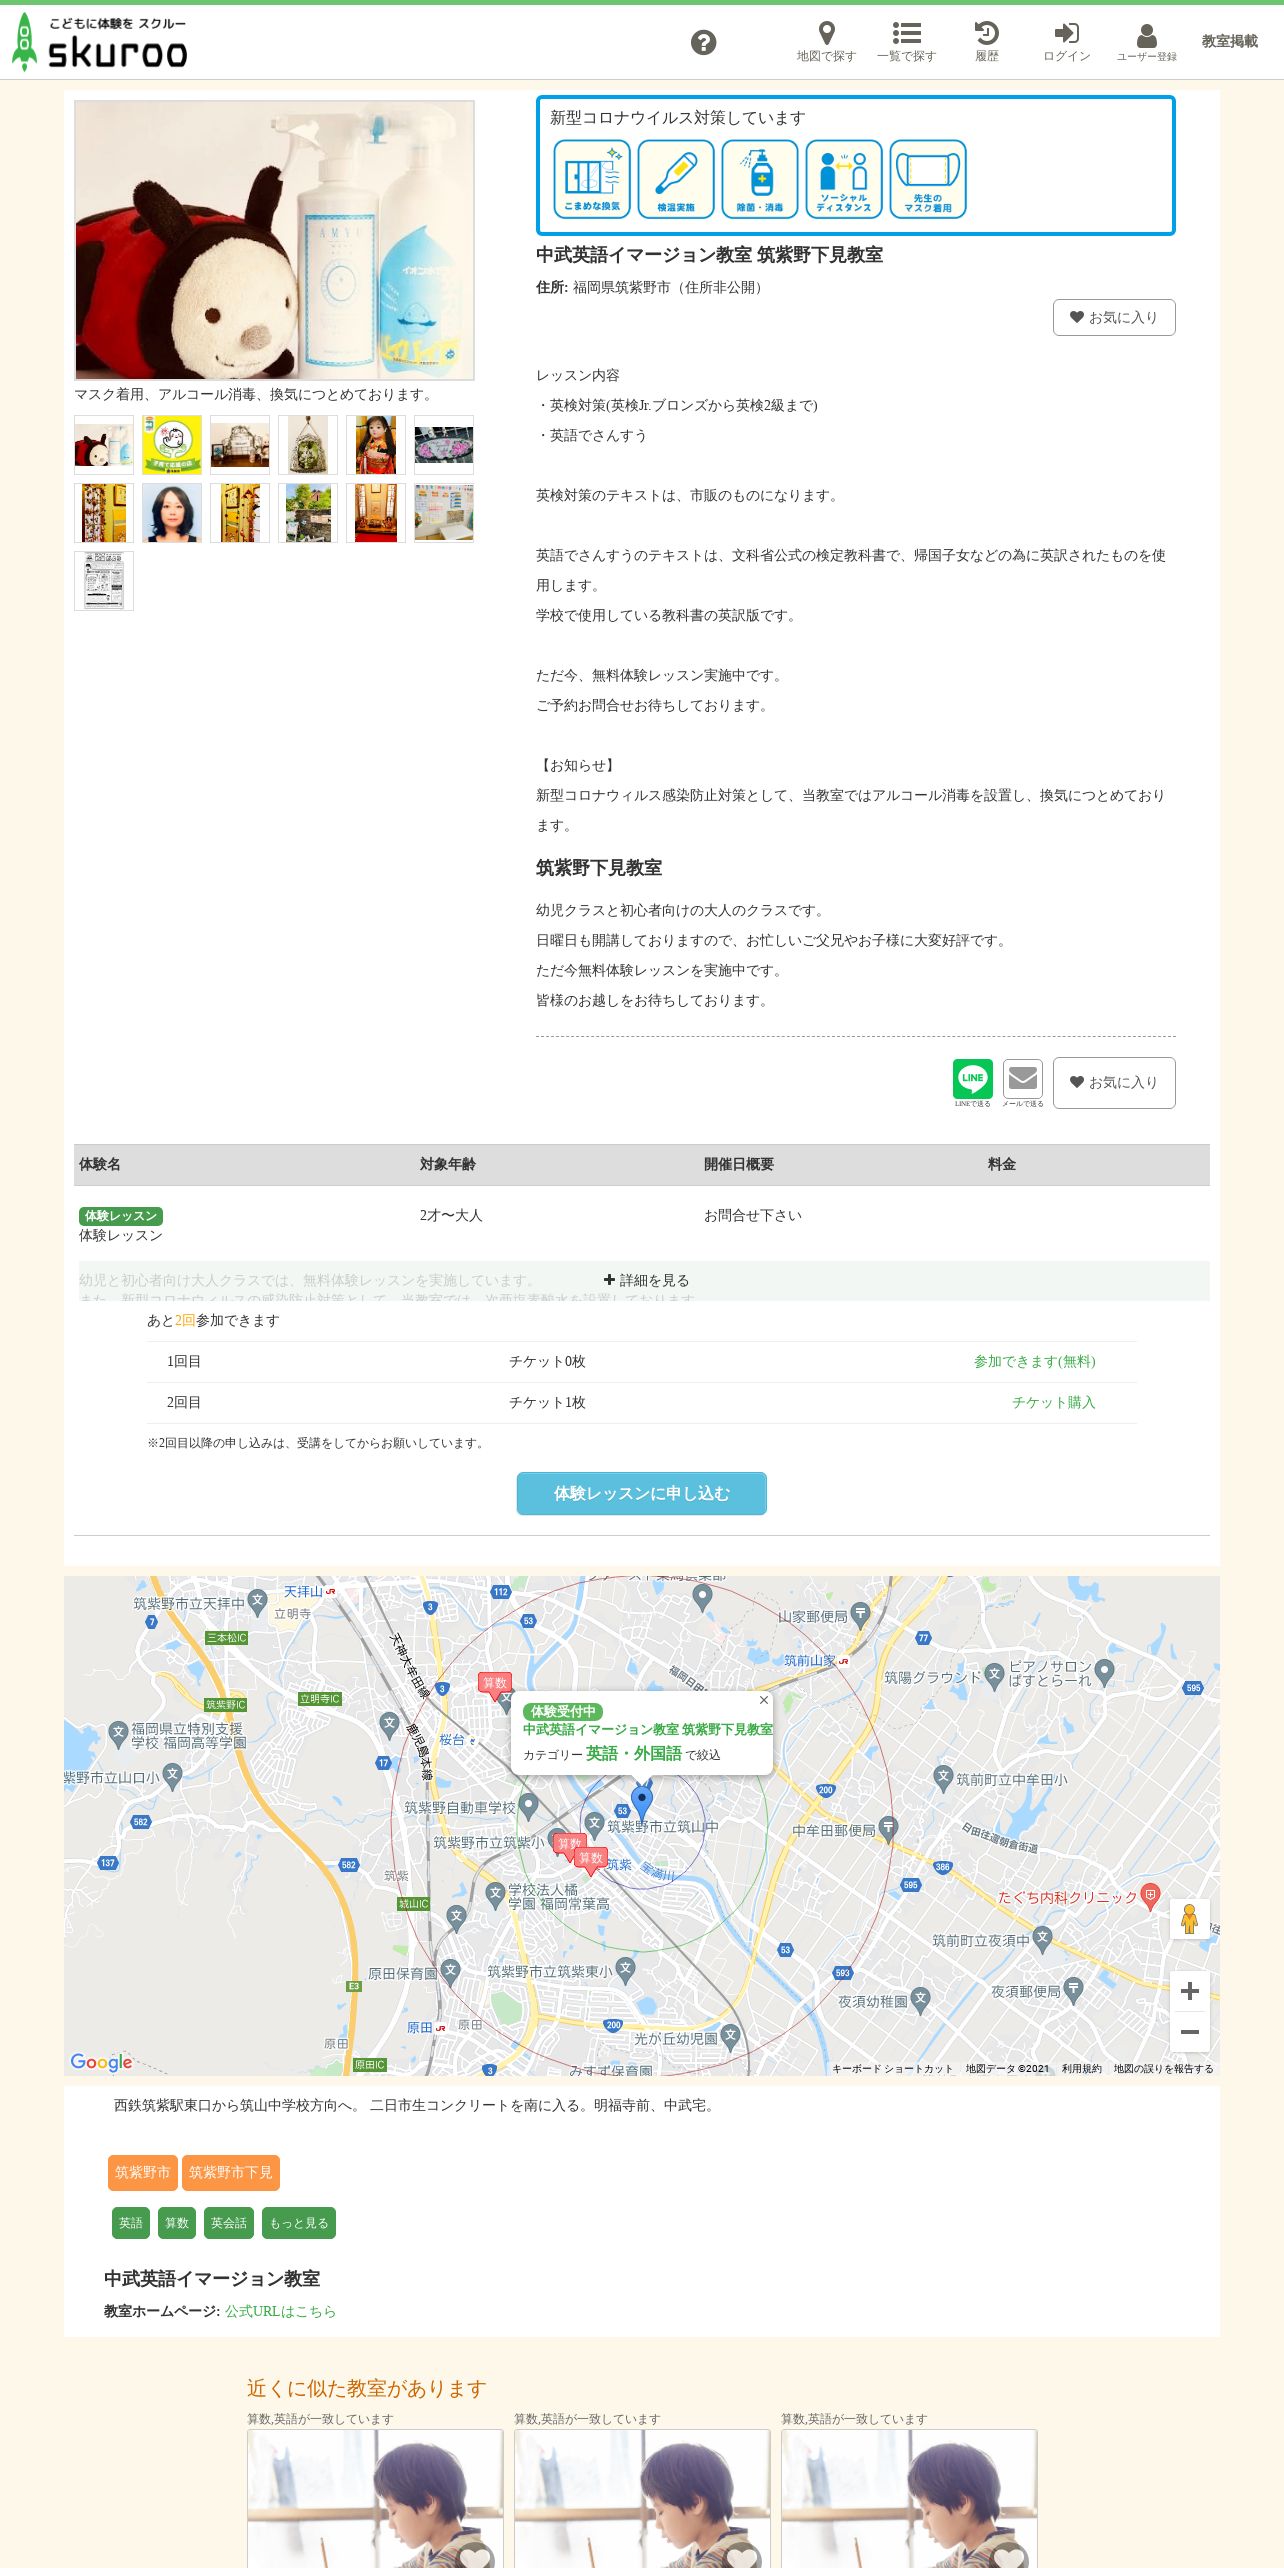The width and height of the screenshot is (1284, 2568).
Task: Click the top お気に入り favorite button
Action: [x=1114, y=317]
